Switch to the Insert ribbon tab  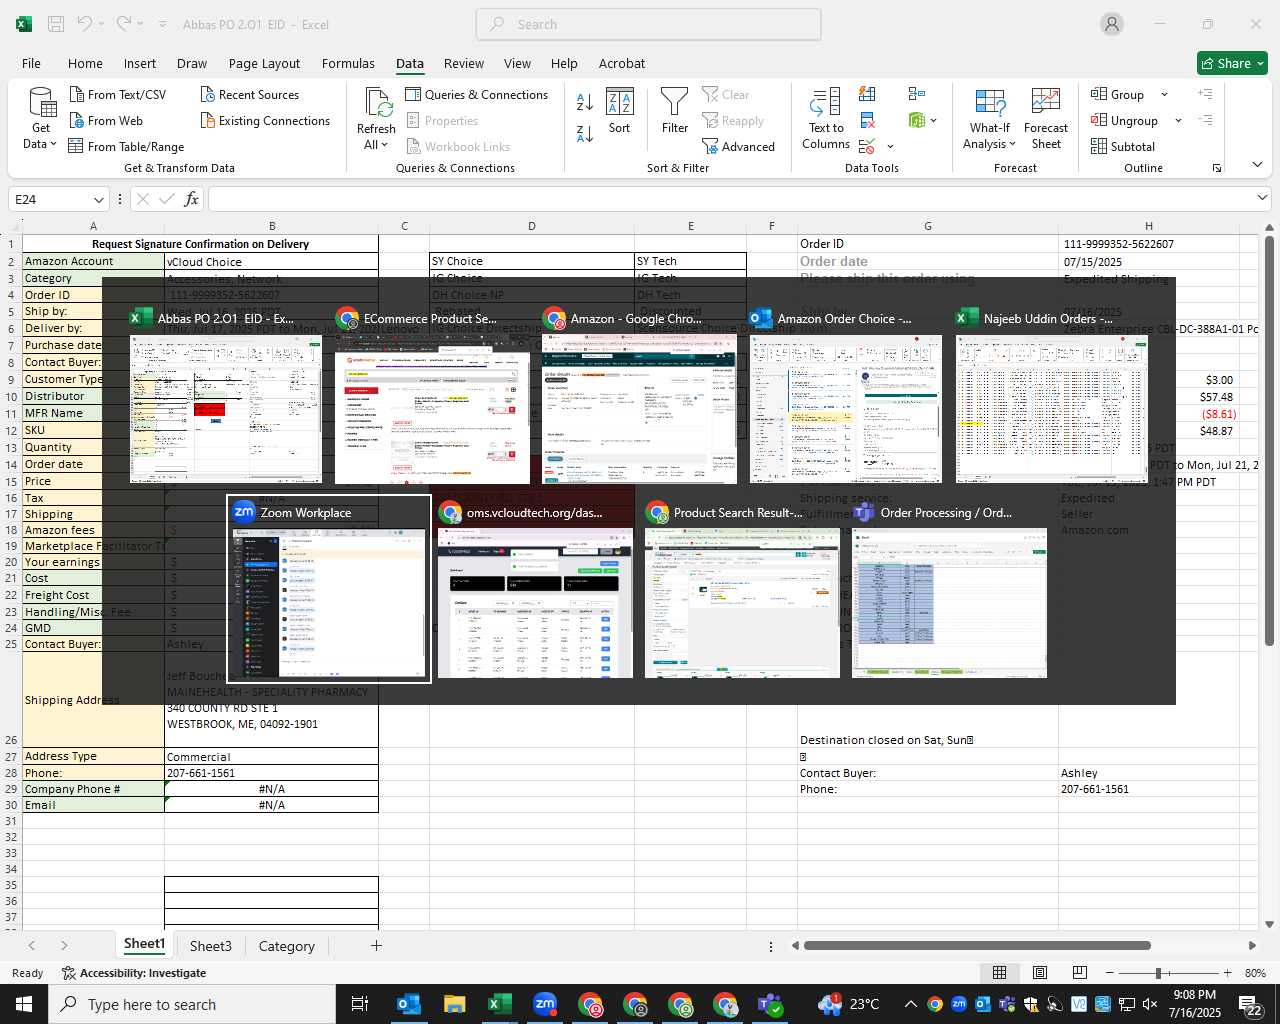[x=140, y=63]
